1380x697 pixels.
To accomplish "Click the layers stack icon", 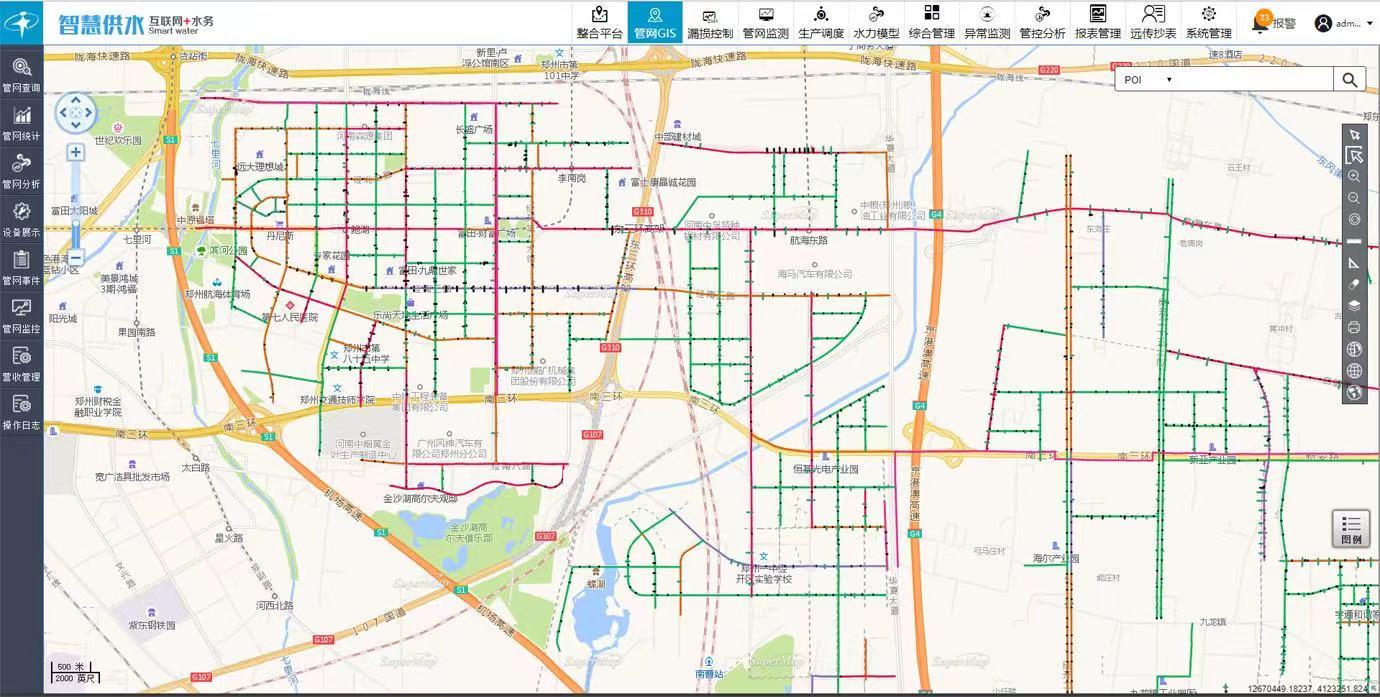I will (1354, 306).
